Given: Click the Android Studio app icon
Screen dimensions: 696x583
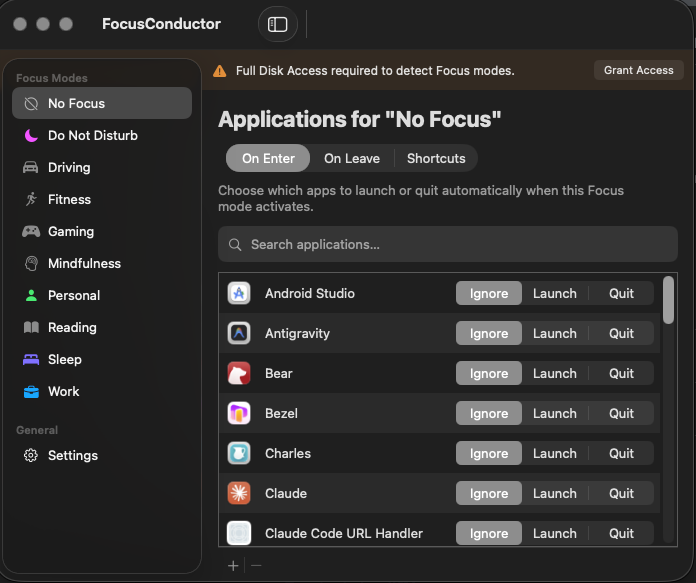Looking at the screenshot, I should tap(239, 293).
